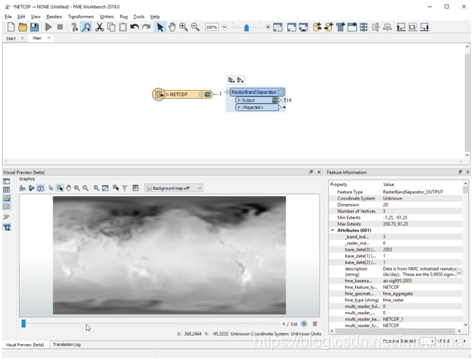Close the Feature Information panel
Screen dimensions: 473x360
click(x=468, y=172)
